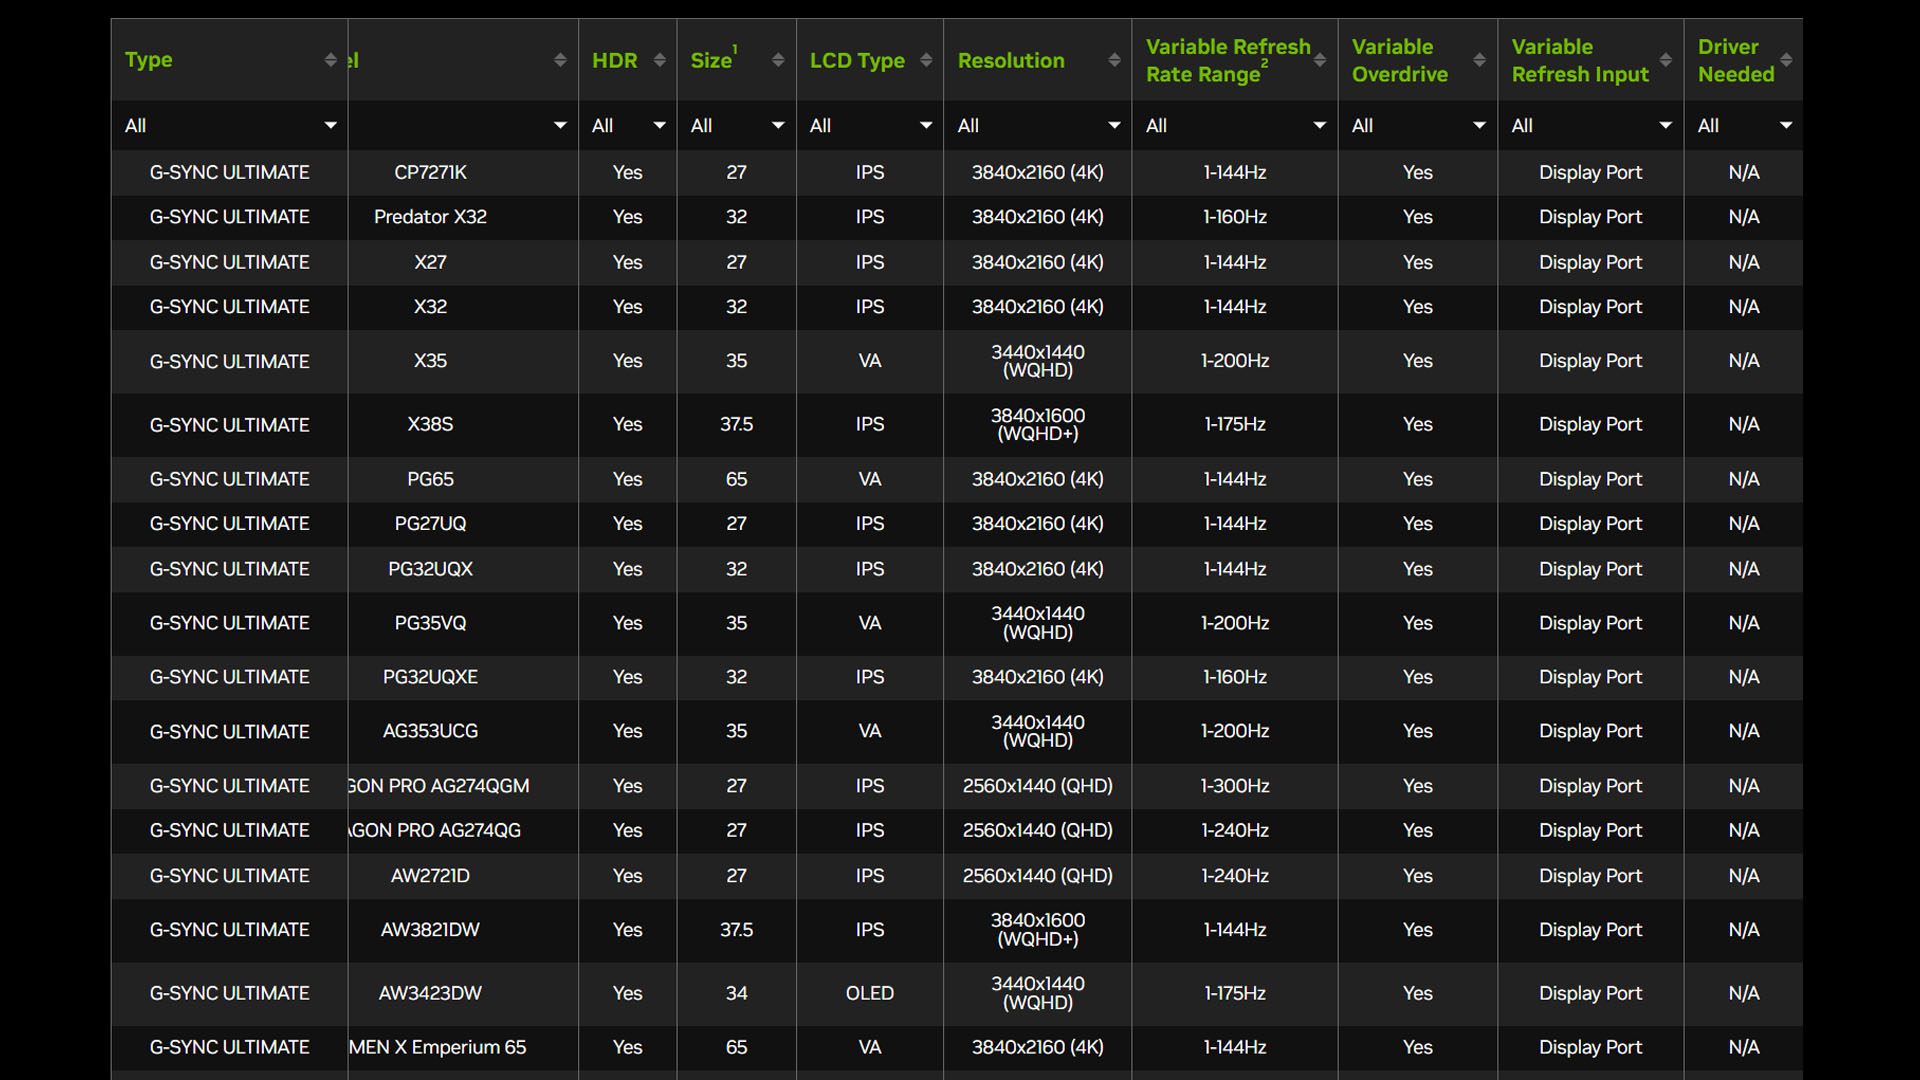Select All in Variable Refresh Rate Range
This screenshot has width=1920, height=1080.
click(1233, 125)
